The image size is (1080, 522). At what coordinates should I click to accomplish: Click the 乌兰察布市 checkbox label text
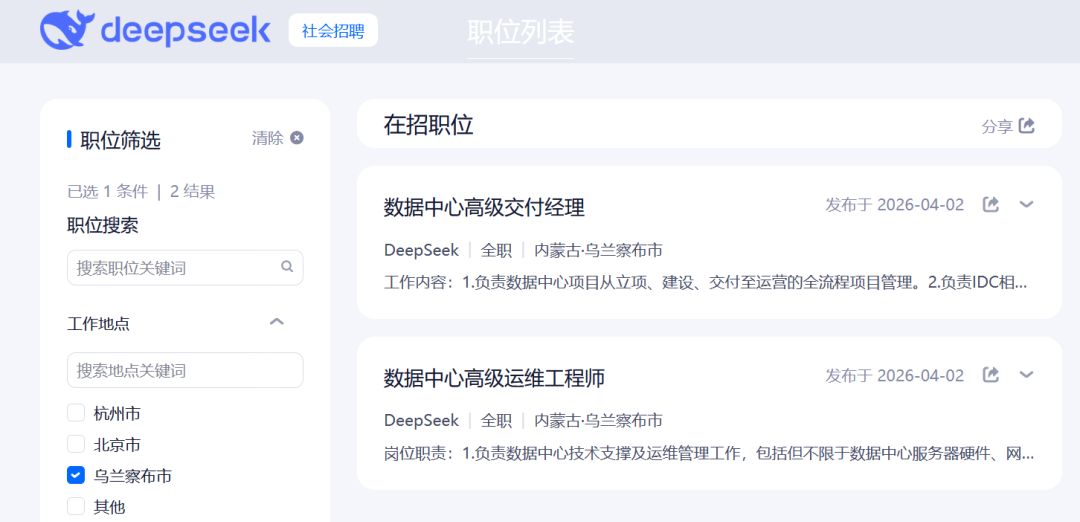click(133, 476)
